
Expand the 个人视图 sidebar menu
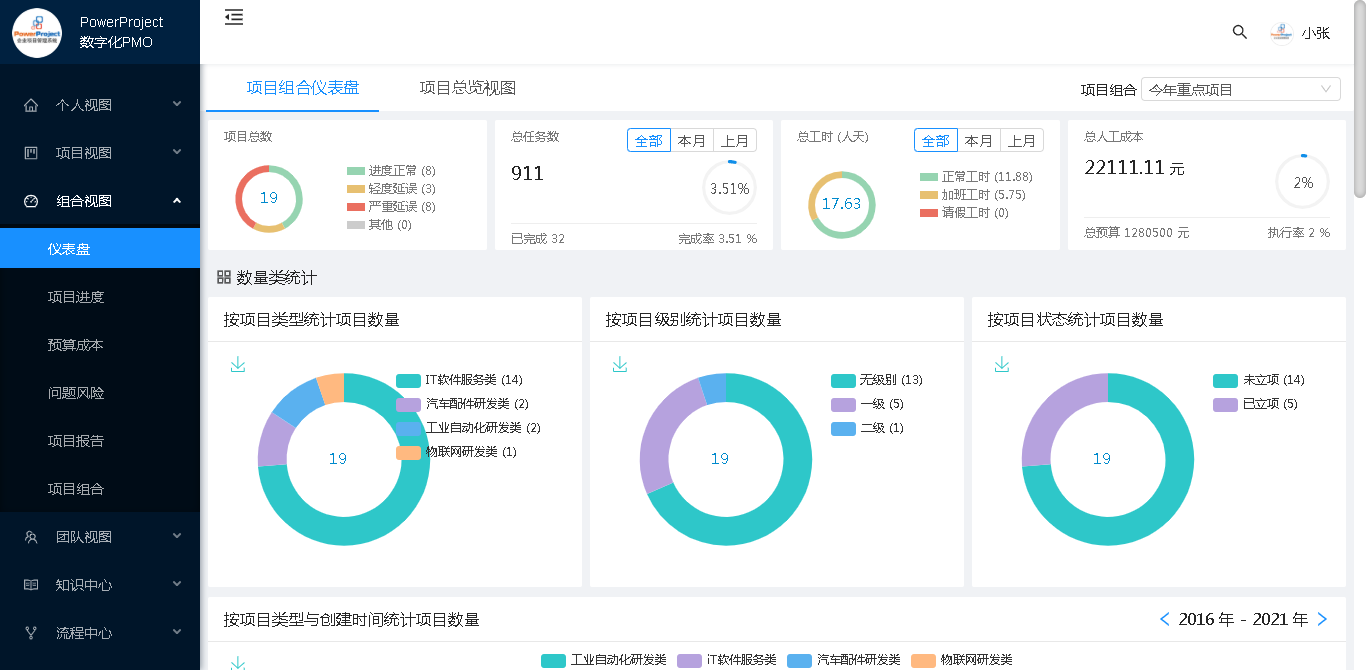click(100, 105)
